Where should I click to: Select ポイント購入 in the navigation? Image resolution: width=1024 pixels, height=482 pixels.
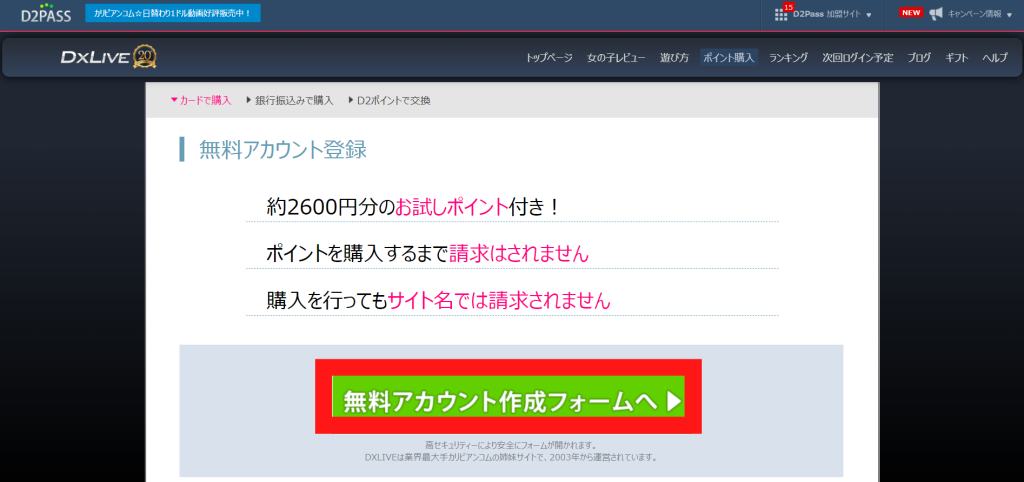tap(729, 58)
